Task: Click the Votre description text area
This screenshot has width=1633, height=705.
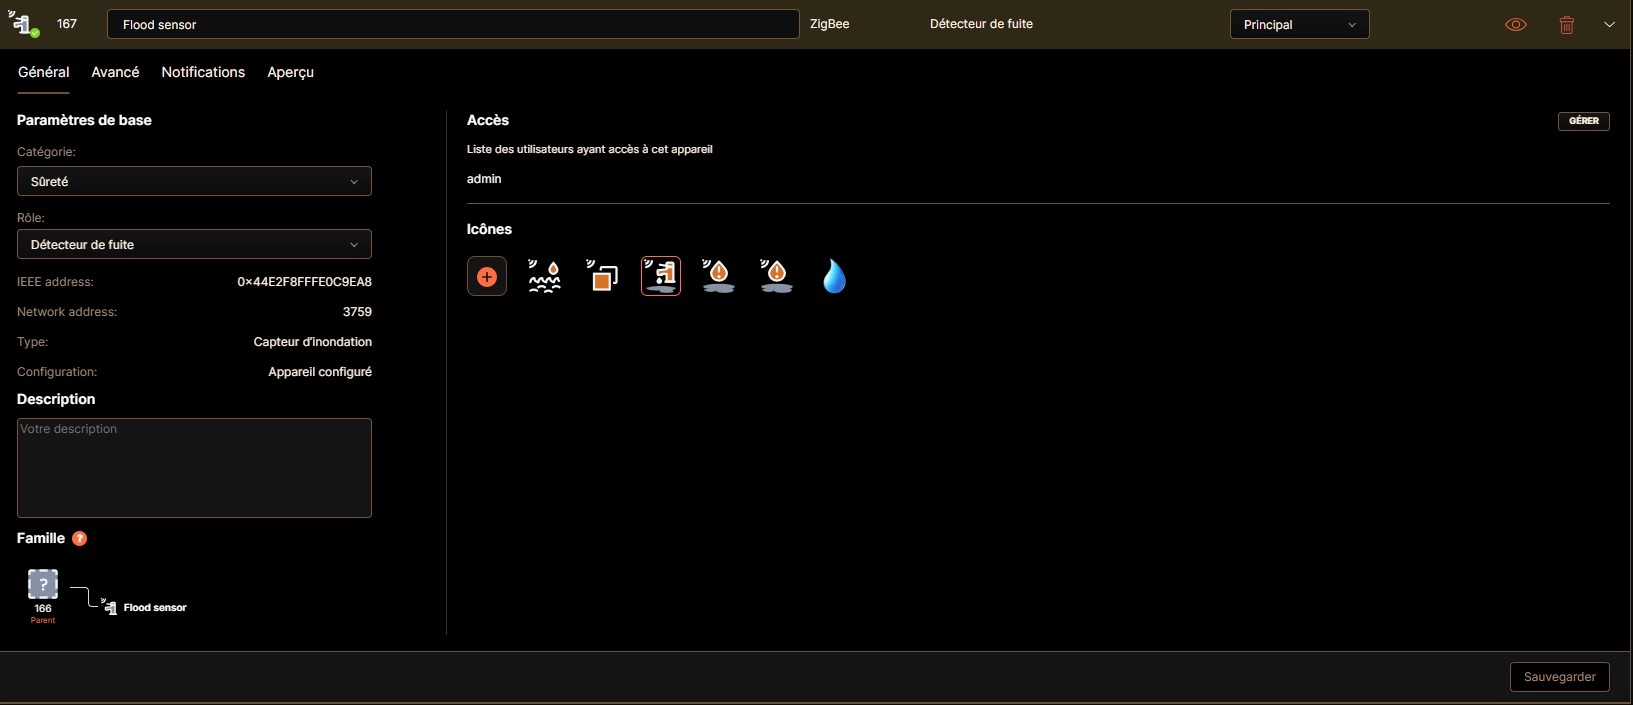Action: 194,468
